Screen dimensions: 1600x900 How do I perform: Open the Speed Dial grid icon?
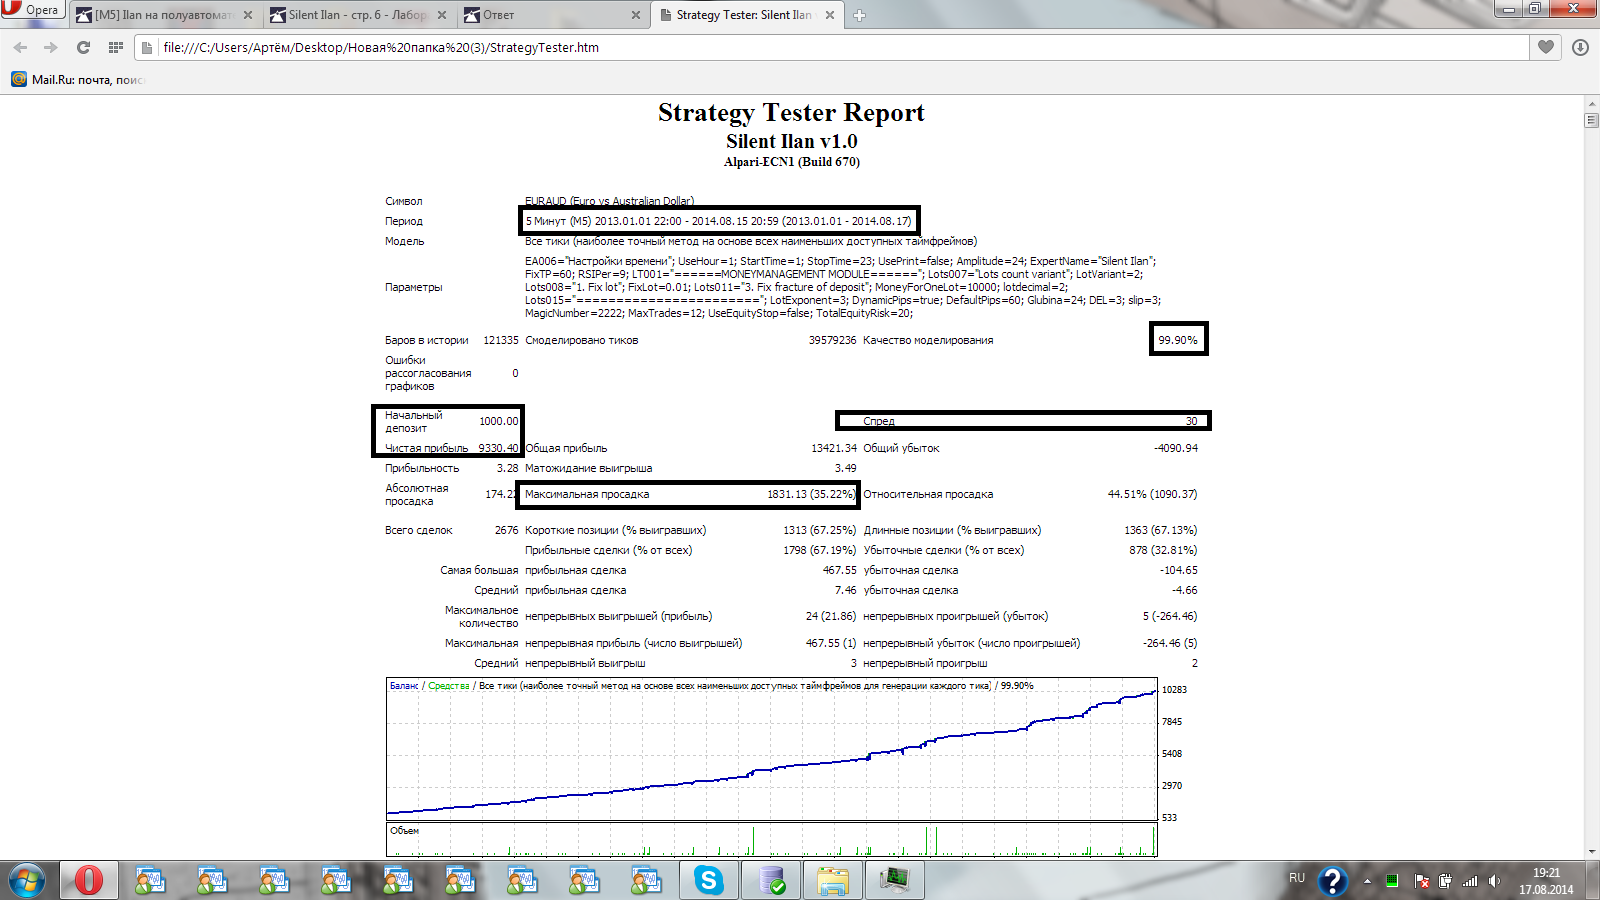(115, 47)
